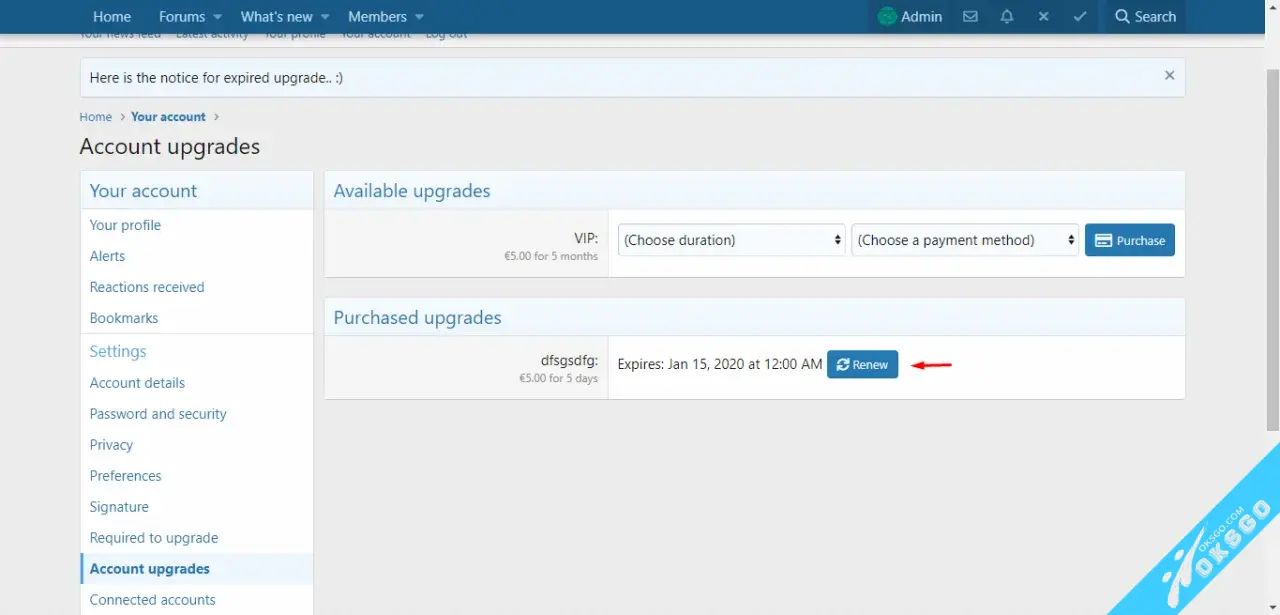Expand the Members dropdown arrow

[419, 17]
